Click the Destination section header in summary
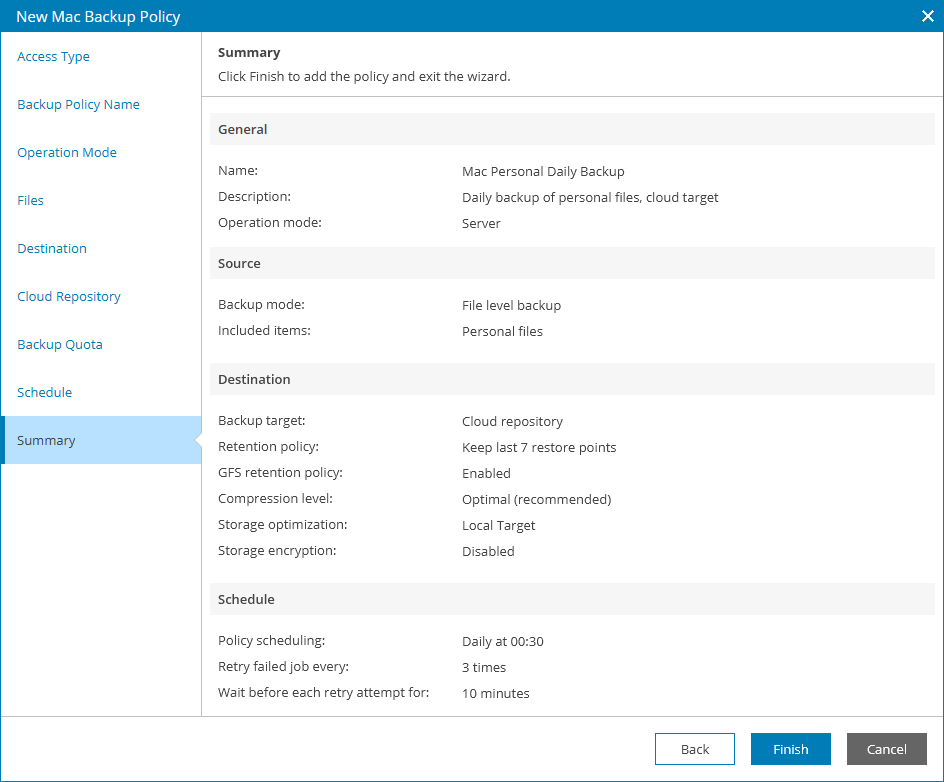The height and width of the screenshot is (782, 944). click(x=254, y=380)
